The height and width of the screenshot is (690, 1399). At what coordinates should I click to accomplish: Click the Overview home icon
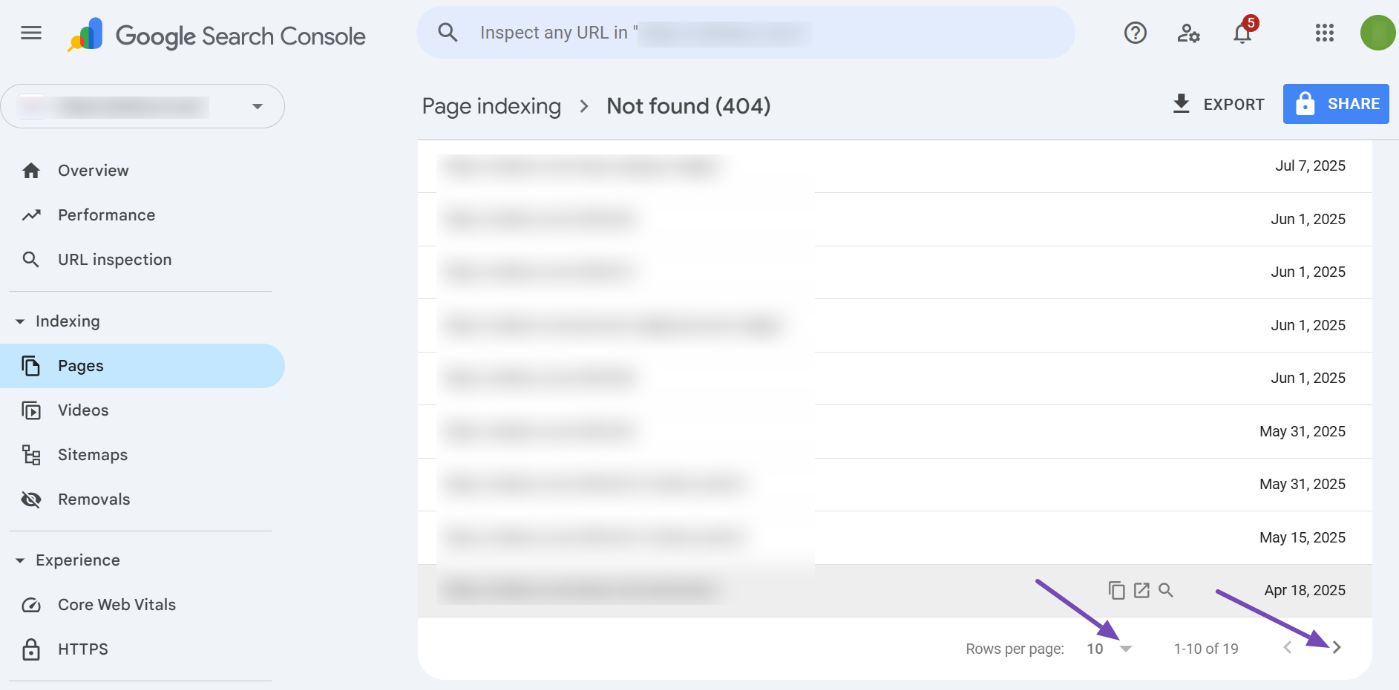pyautogui.click(x=31, y=171)
